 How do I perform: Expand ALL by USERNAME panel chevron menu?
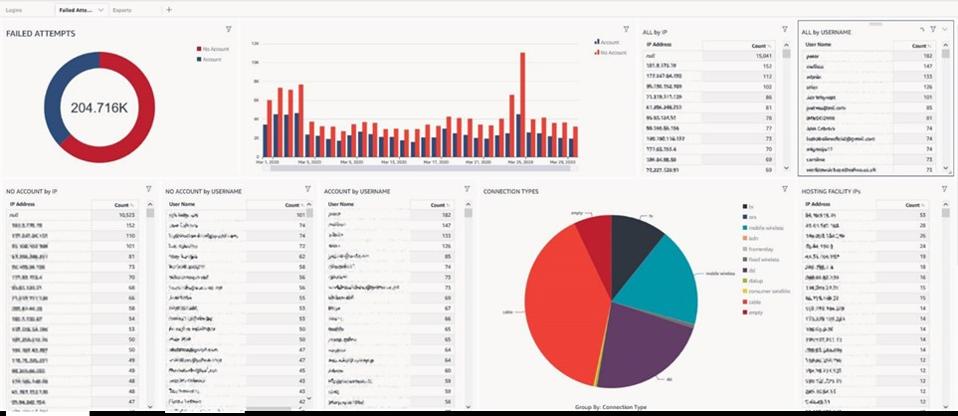945,30
